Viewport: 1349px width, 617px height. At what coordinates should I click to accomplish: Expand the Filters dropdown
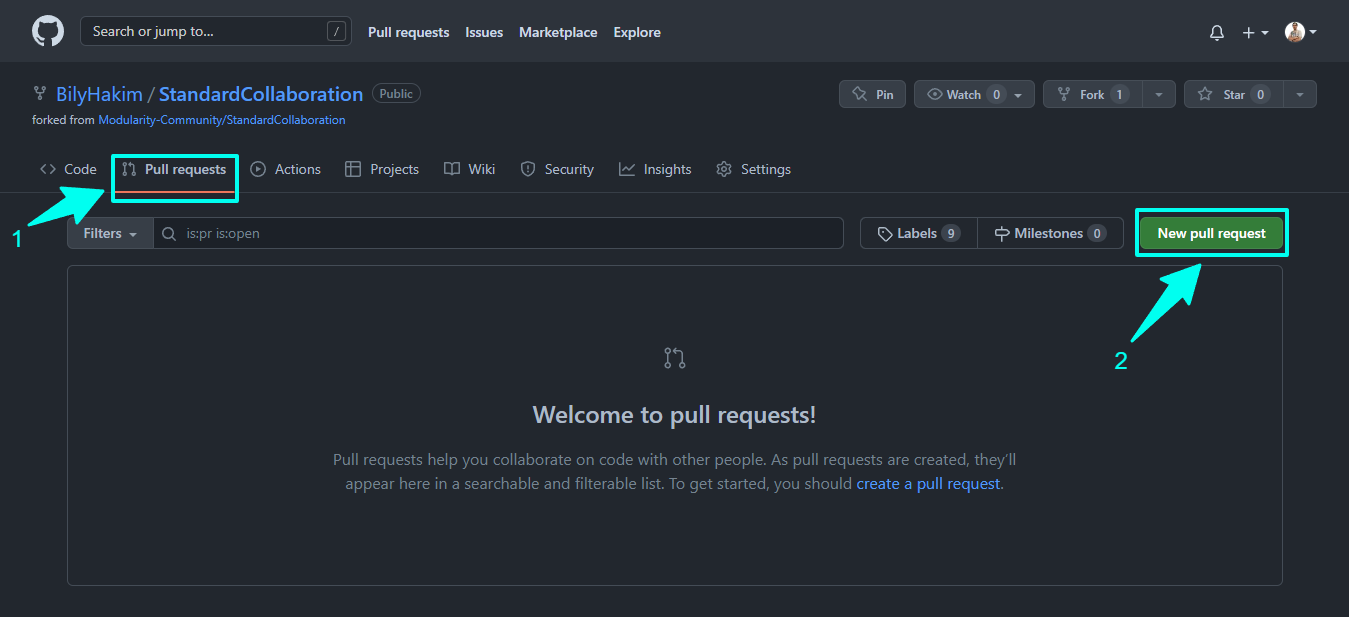[109, 233]
